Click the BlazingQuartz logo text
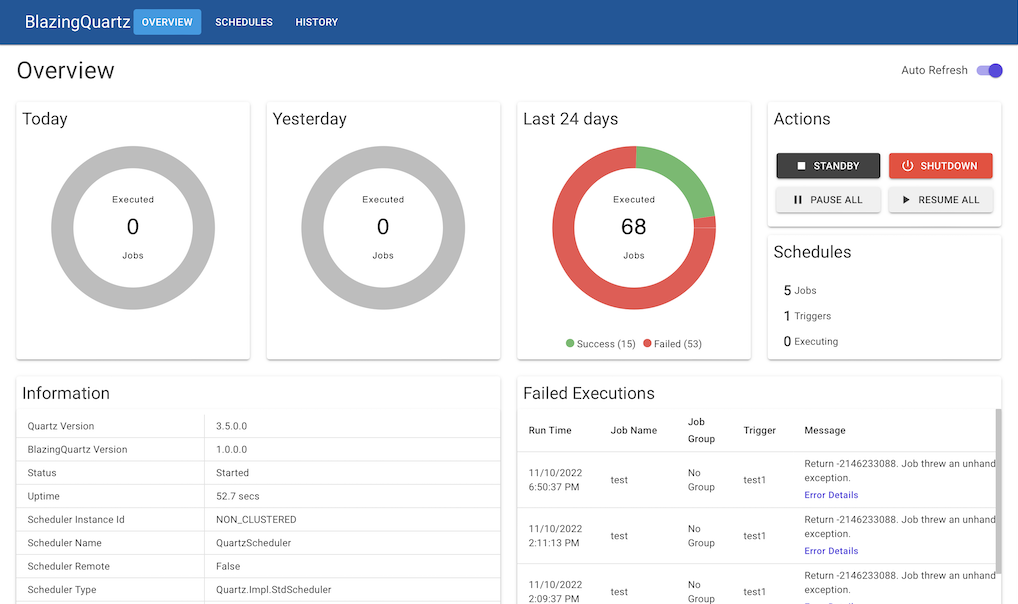 click(x=77, y=22)
